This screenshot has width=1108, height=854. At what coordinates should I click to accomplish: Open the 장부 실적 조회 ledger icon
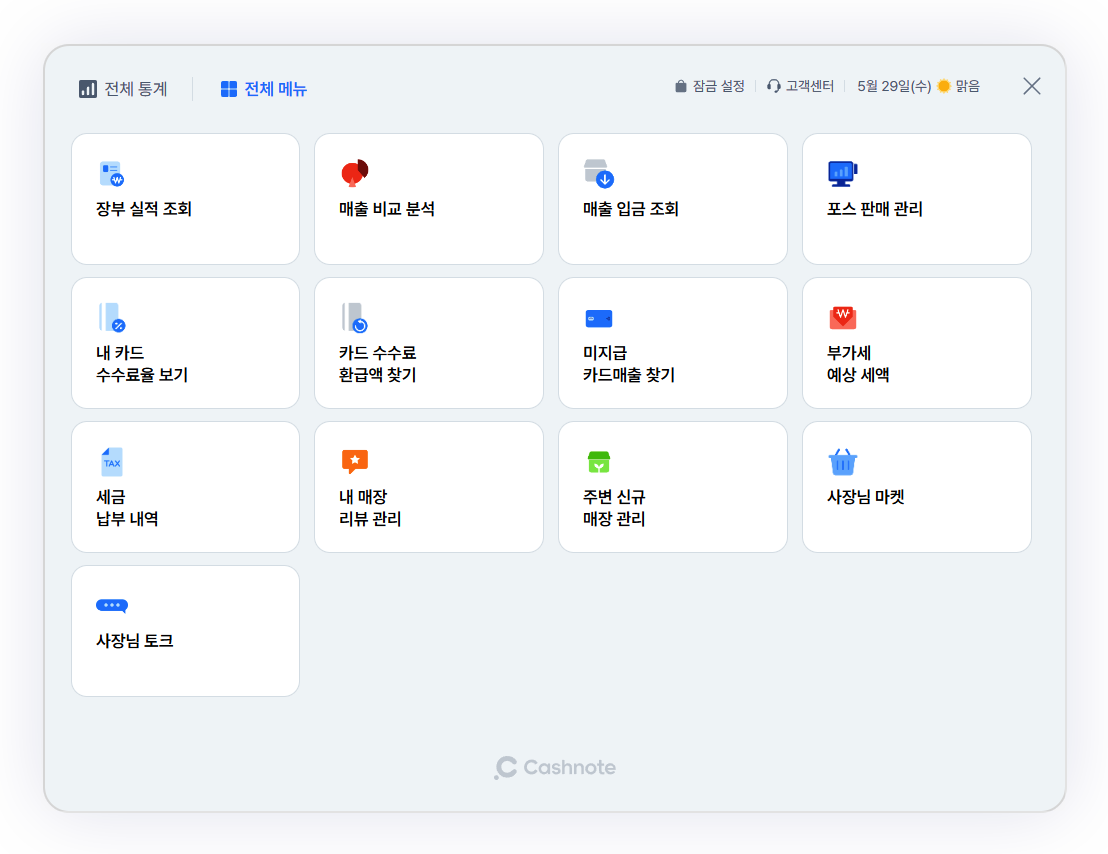[x=111, y=174]
